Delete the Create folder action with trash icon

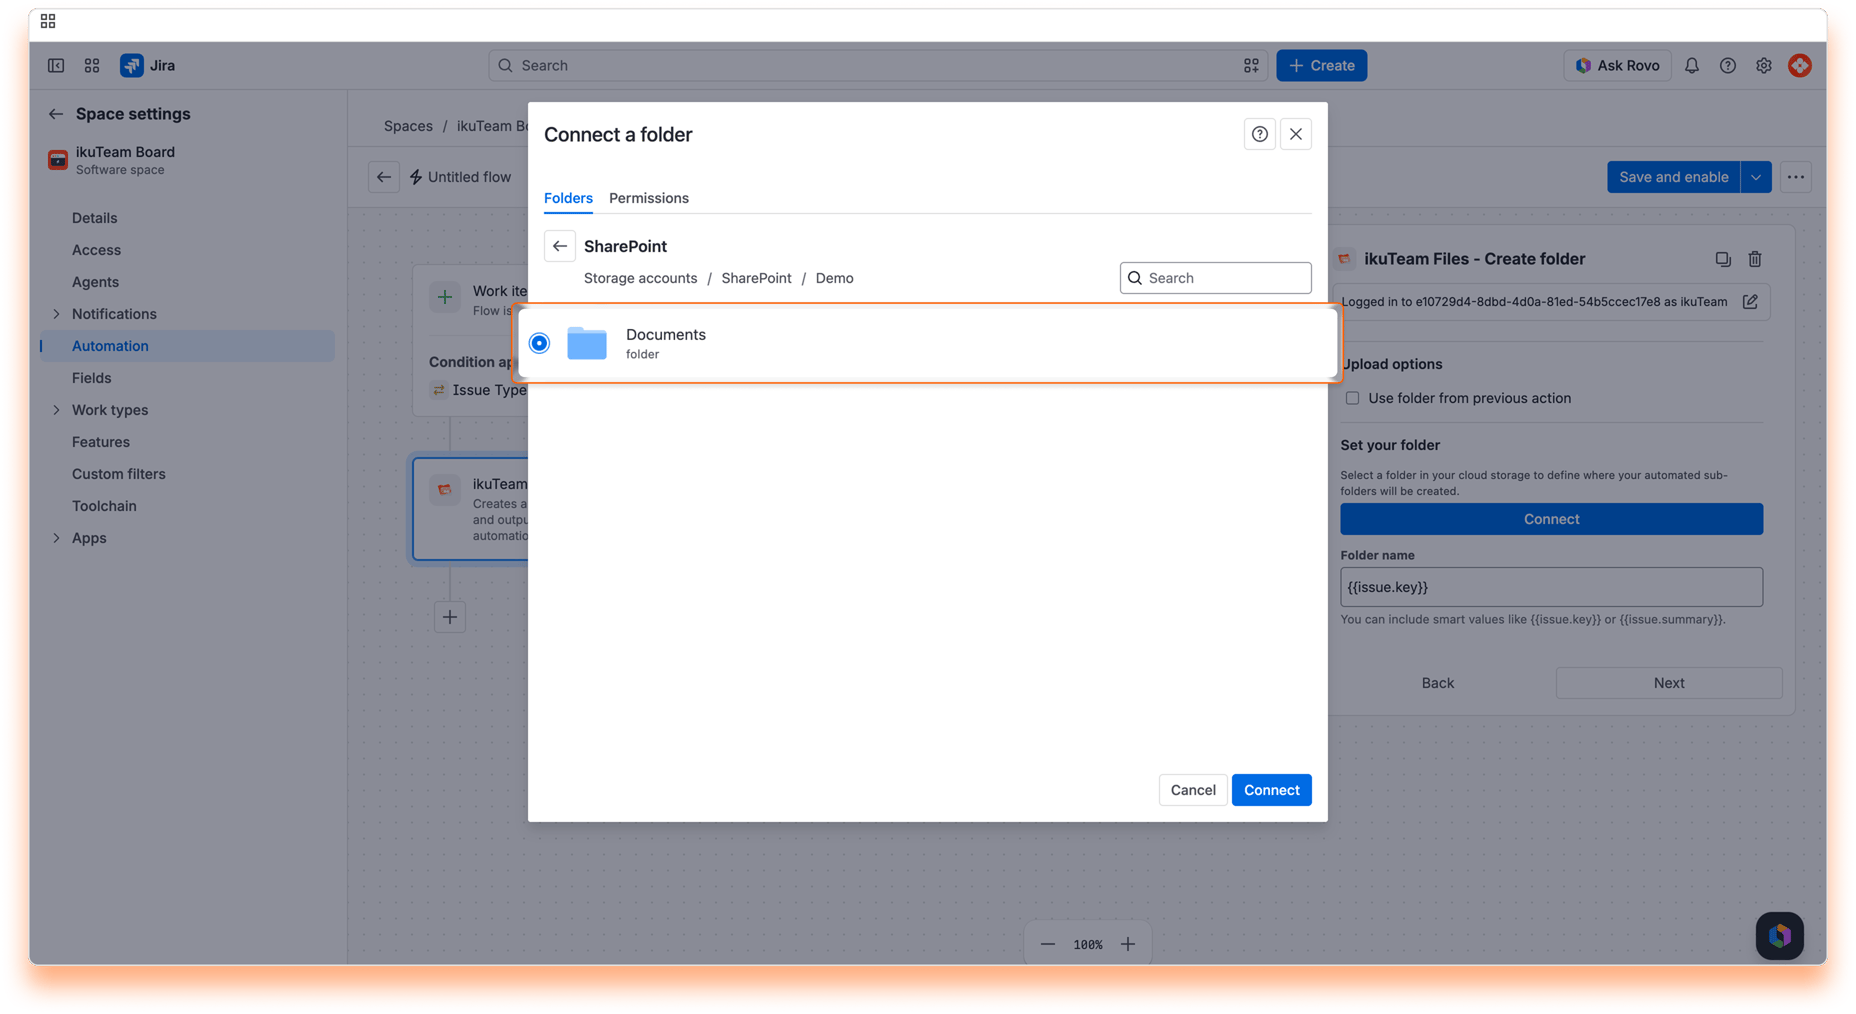point(1755,259)
